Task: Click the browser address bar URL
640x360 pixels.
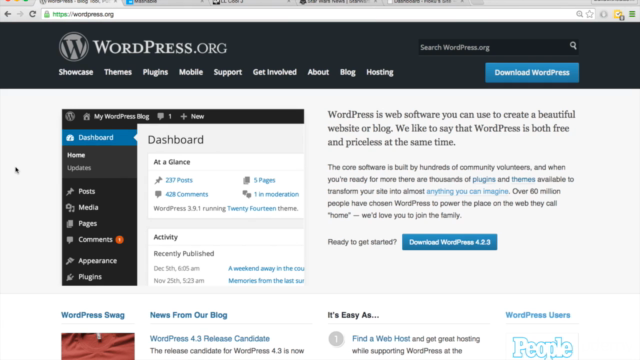Action: click(83, 14)
